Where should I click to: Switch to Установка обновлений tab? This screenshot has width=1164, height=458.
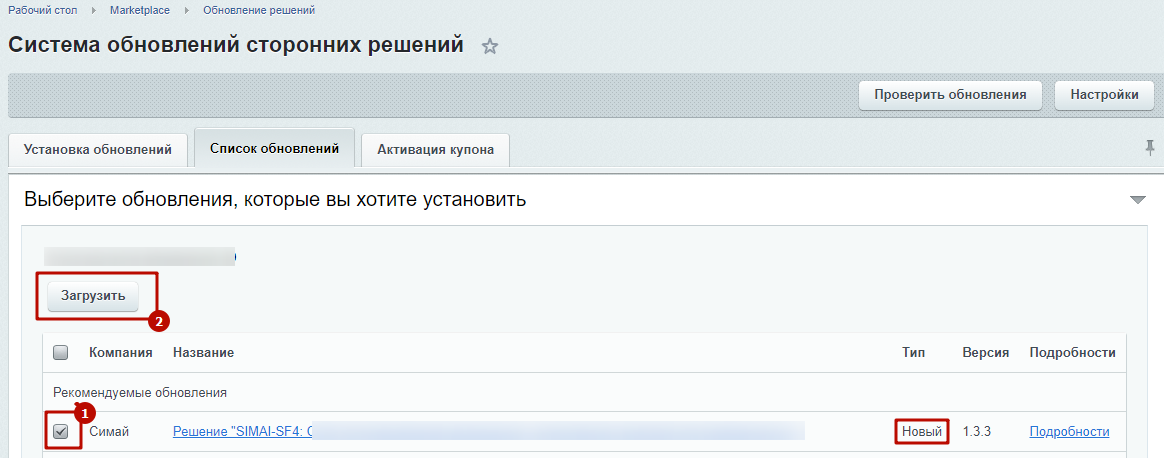[x=97, y=150]
